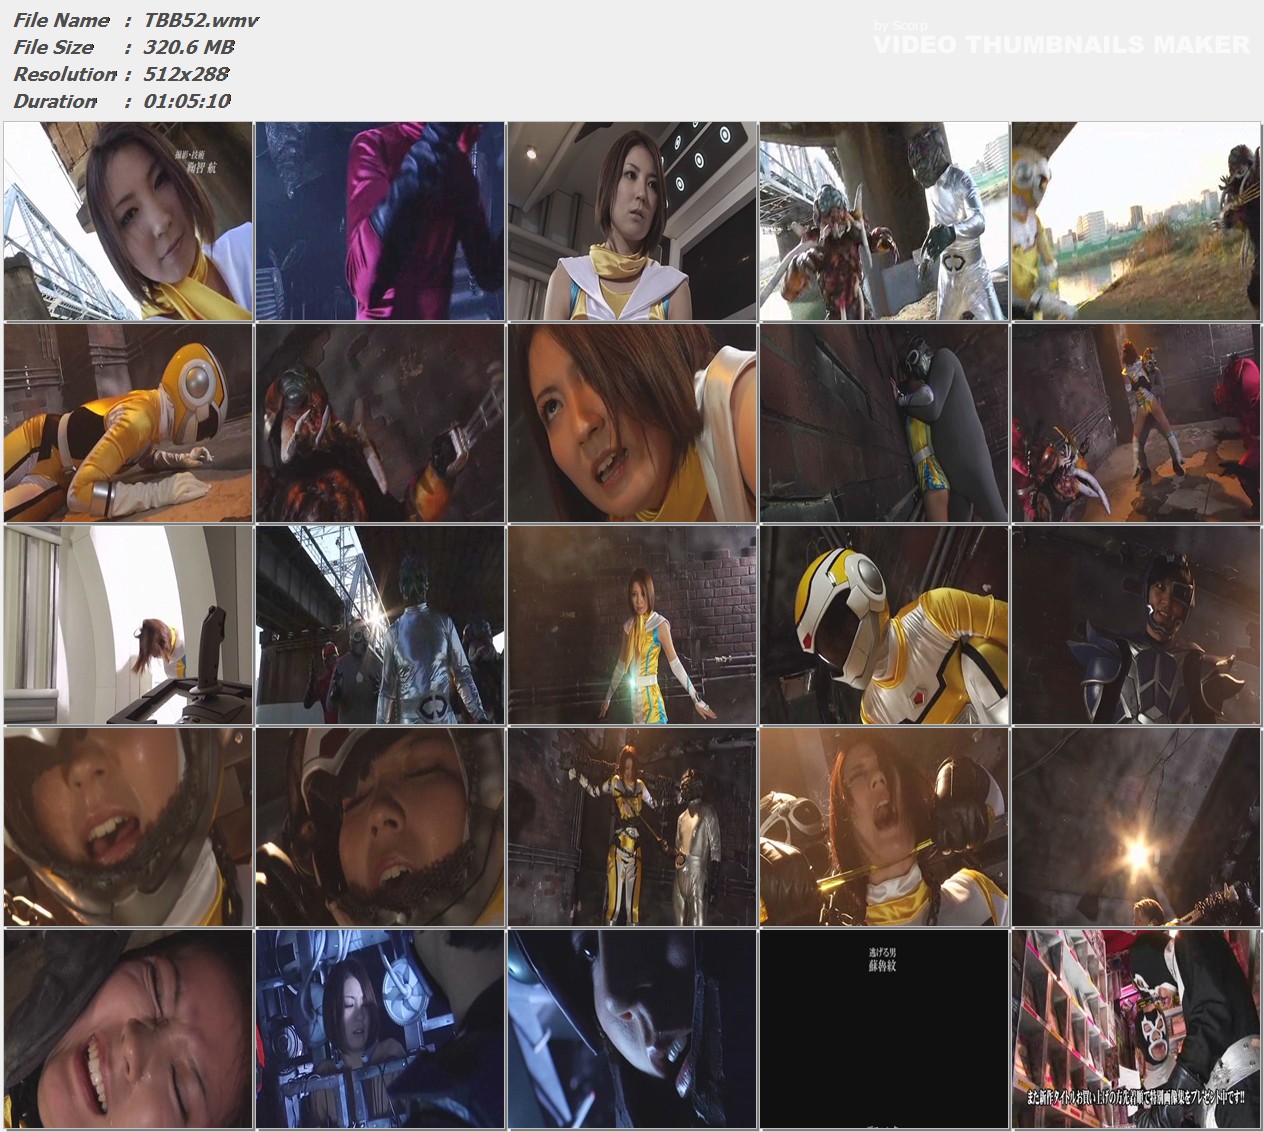This screenshot has width=1264, height=1132.
Task: Select thumbnail showing black joystick in white cockpit
Action: (128, 625)
